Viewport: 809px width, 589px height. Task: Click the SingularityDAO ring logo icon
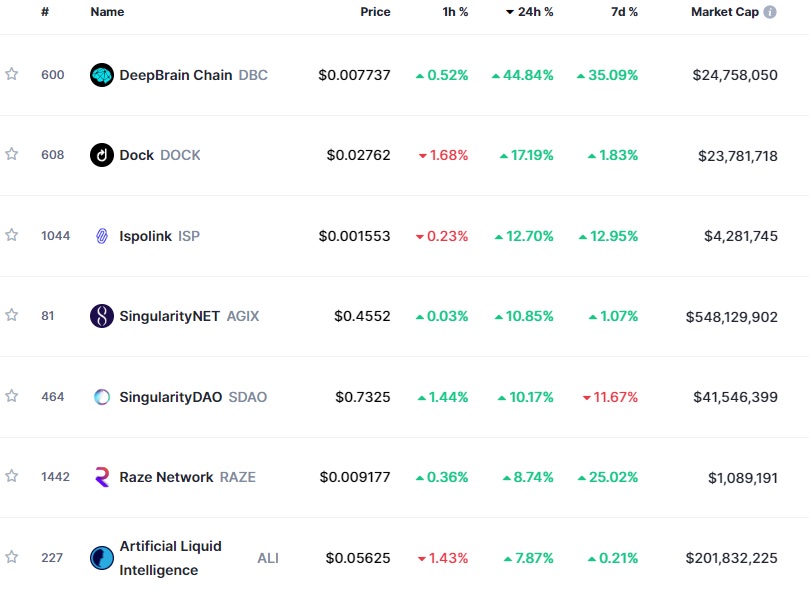click(102, 397)
